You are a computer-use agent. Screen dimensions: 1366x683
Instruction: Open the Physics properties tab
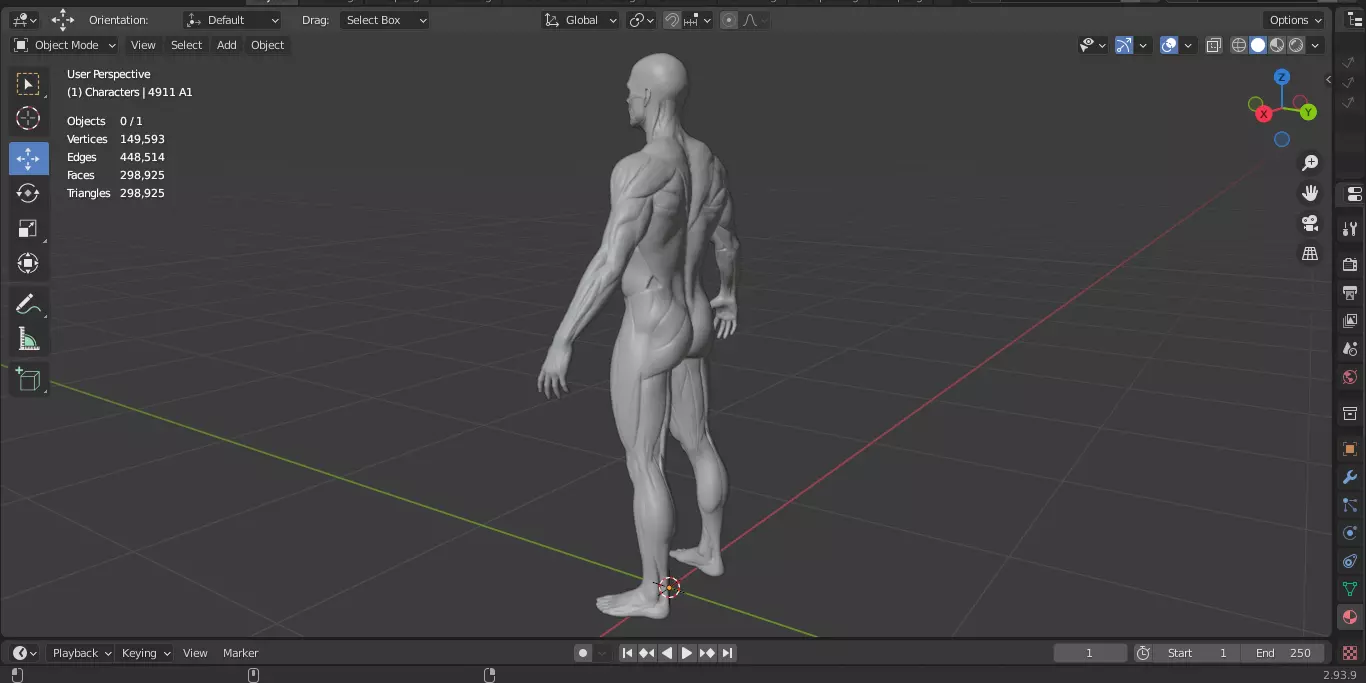point(1350,533)
